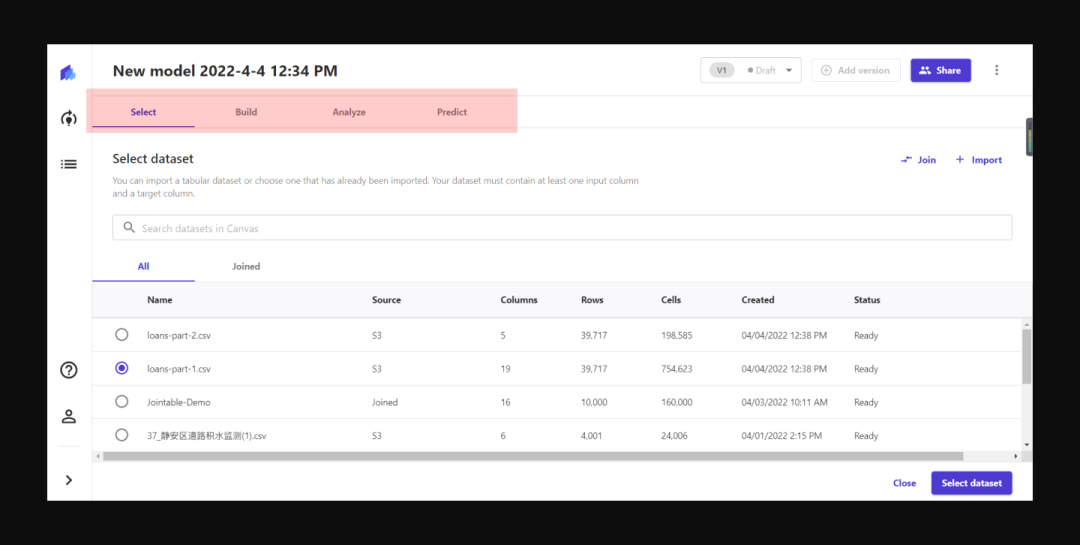The image size is (1080, 545).
Task: Switch to the Build tab
Action: (246, 112)
